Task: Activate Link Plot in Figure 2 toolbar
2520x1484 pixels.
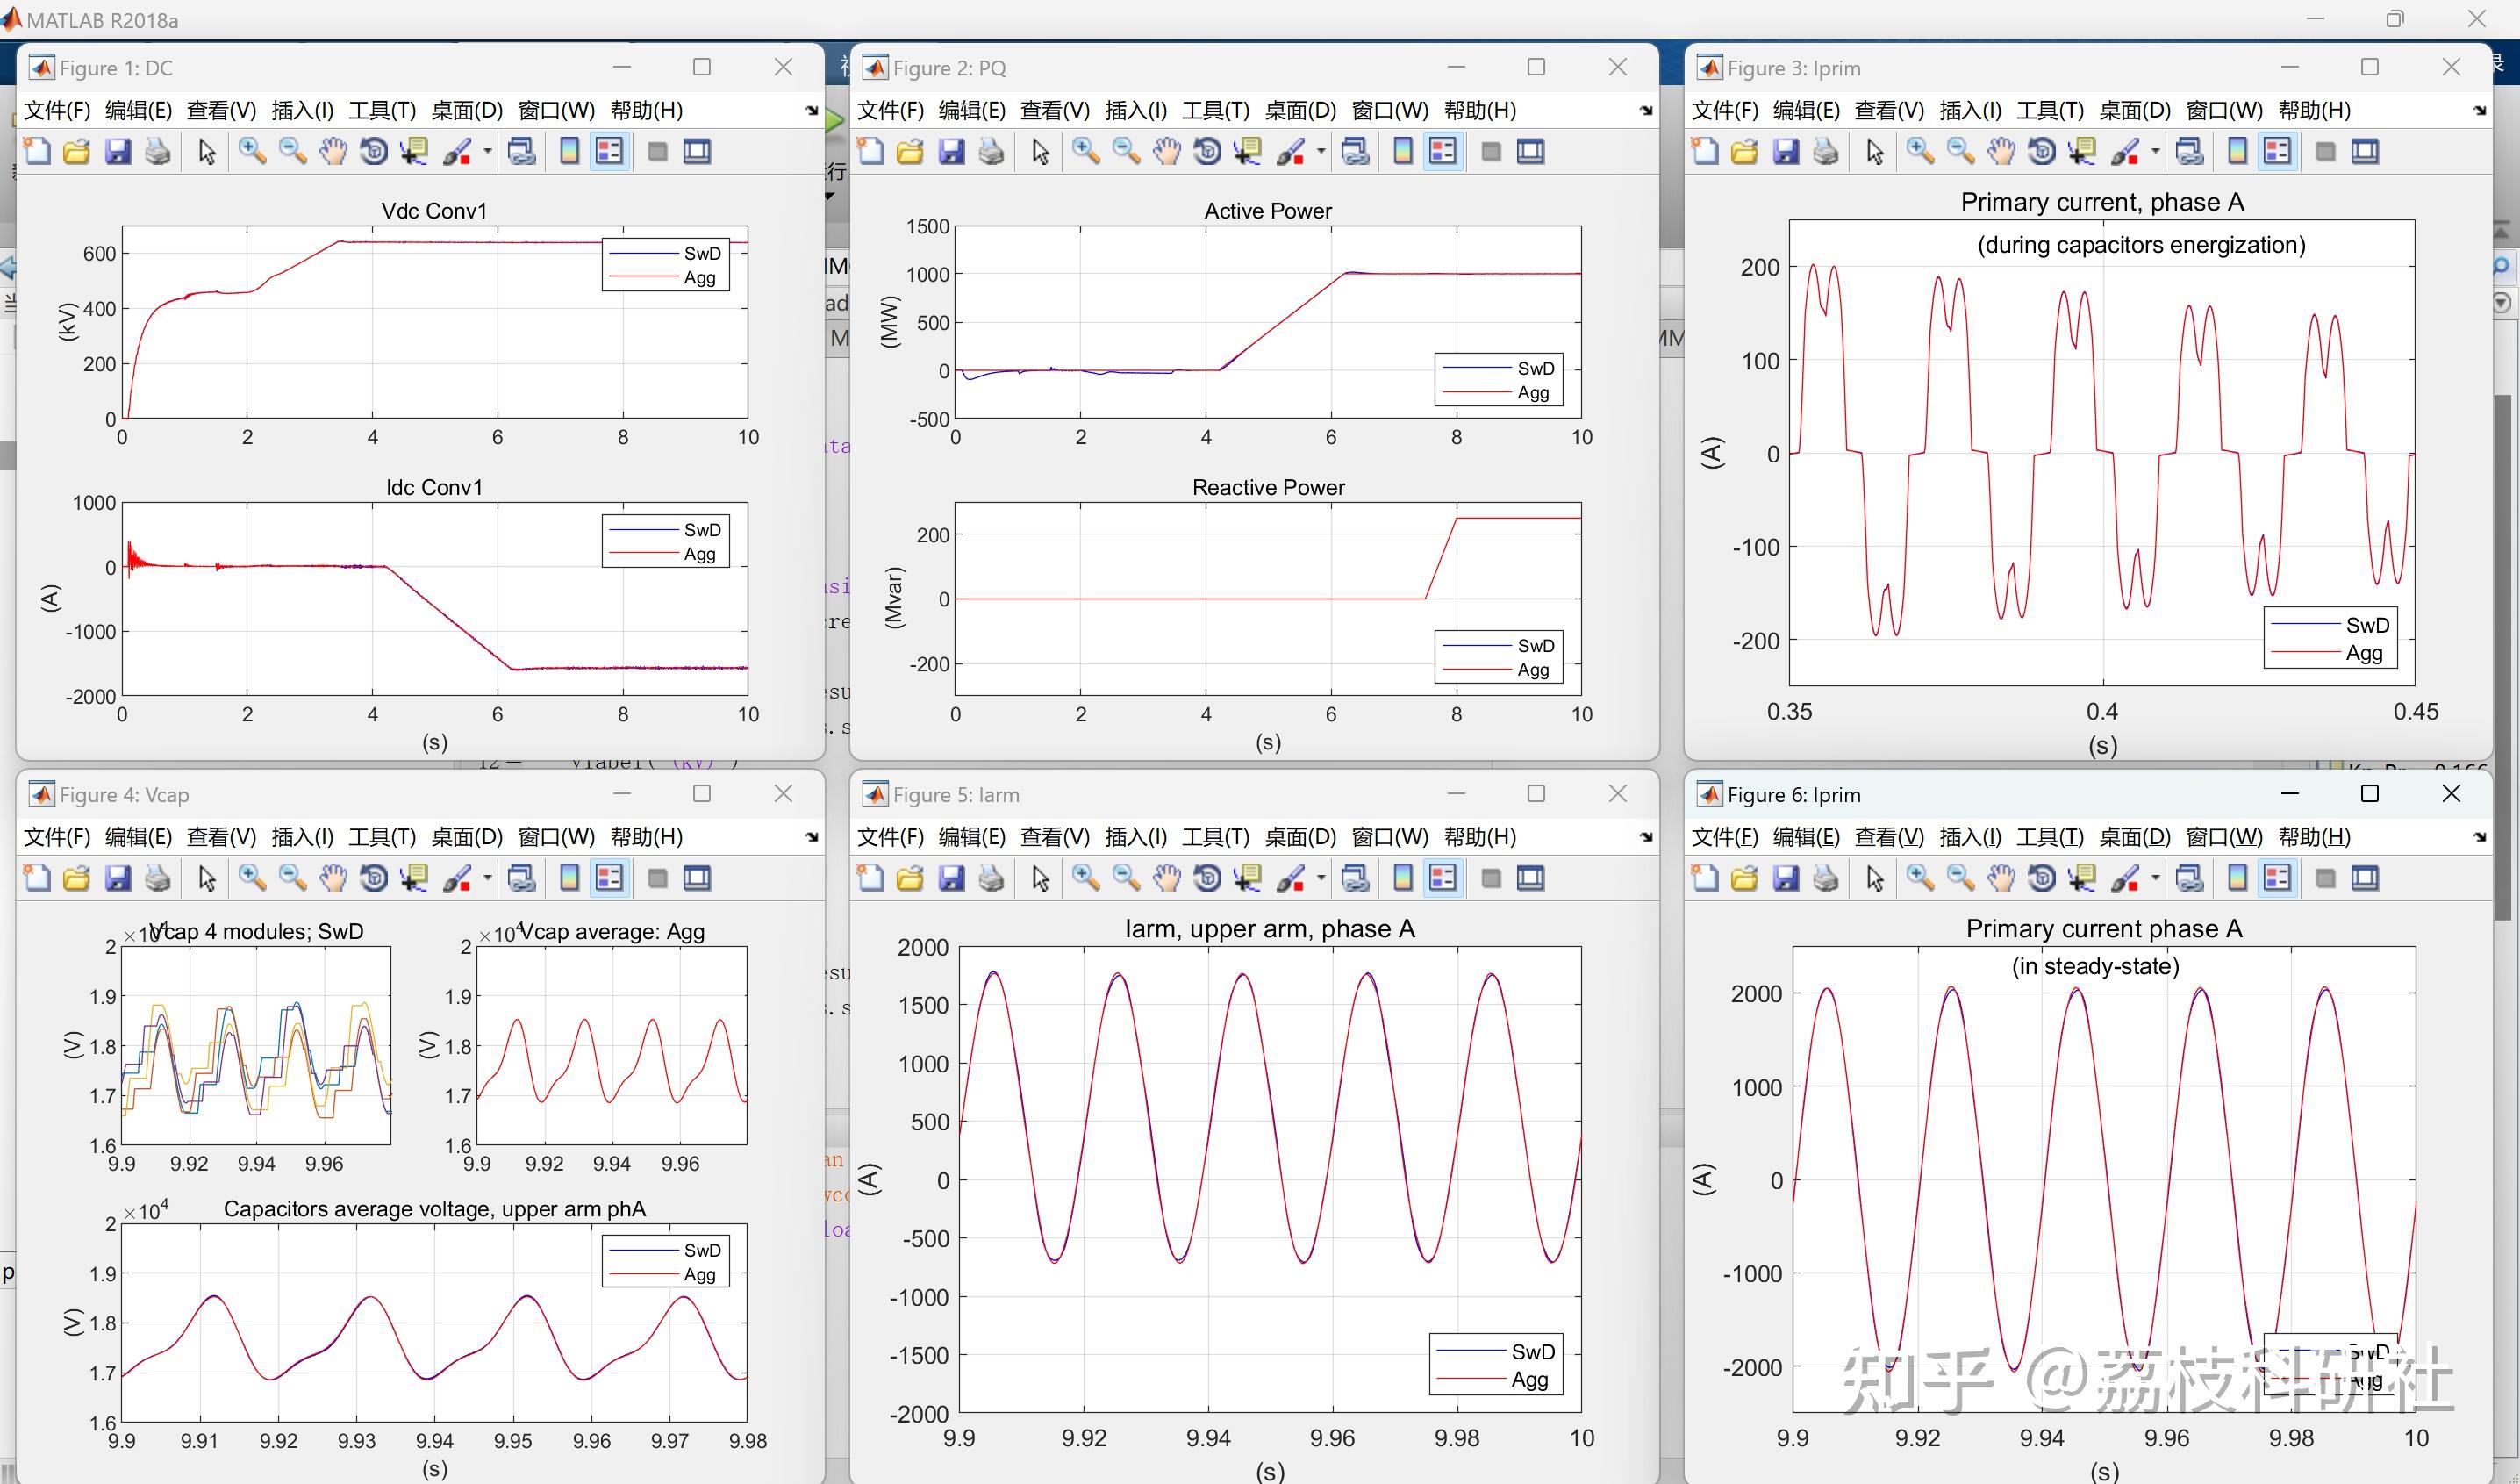Action: click(1355, 152)
